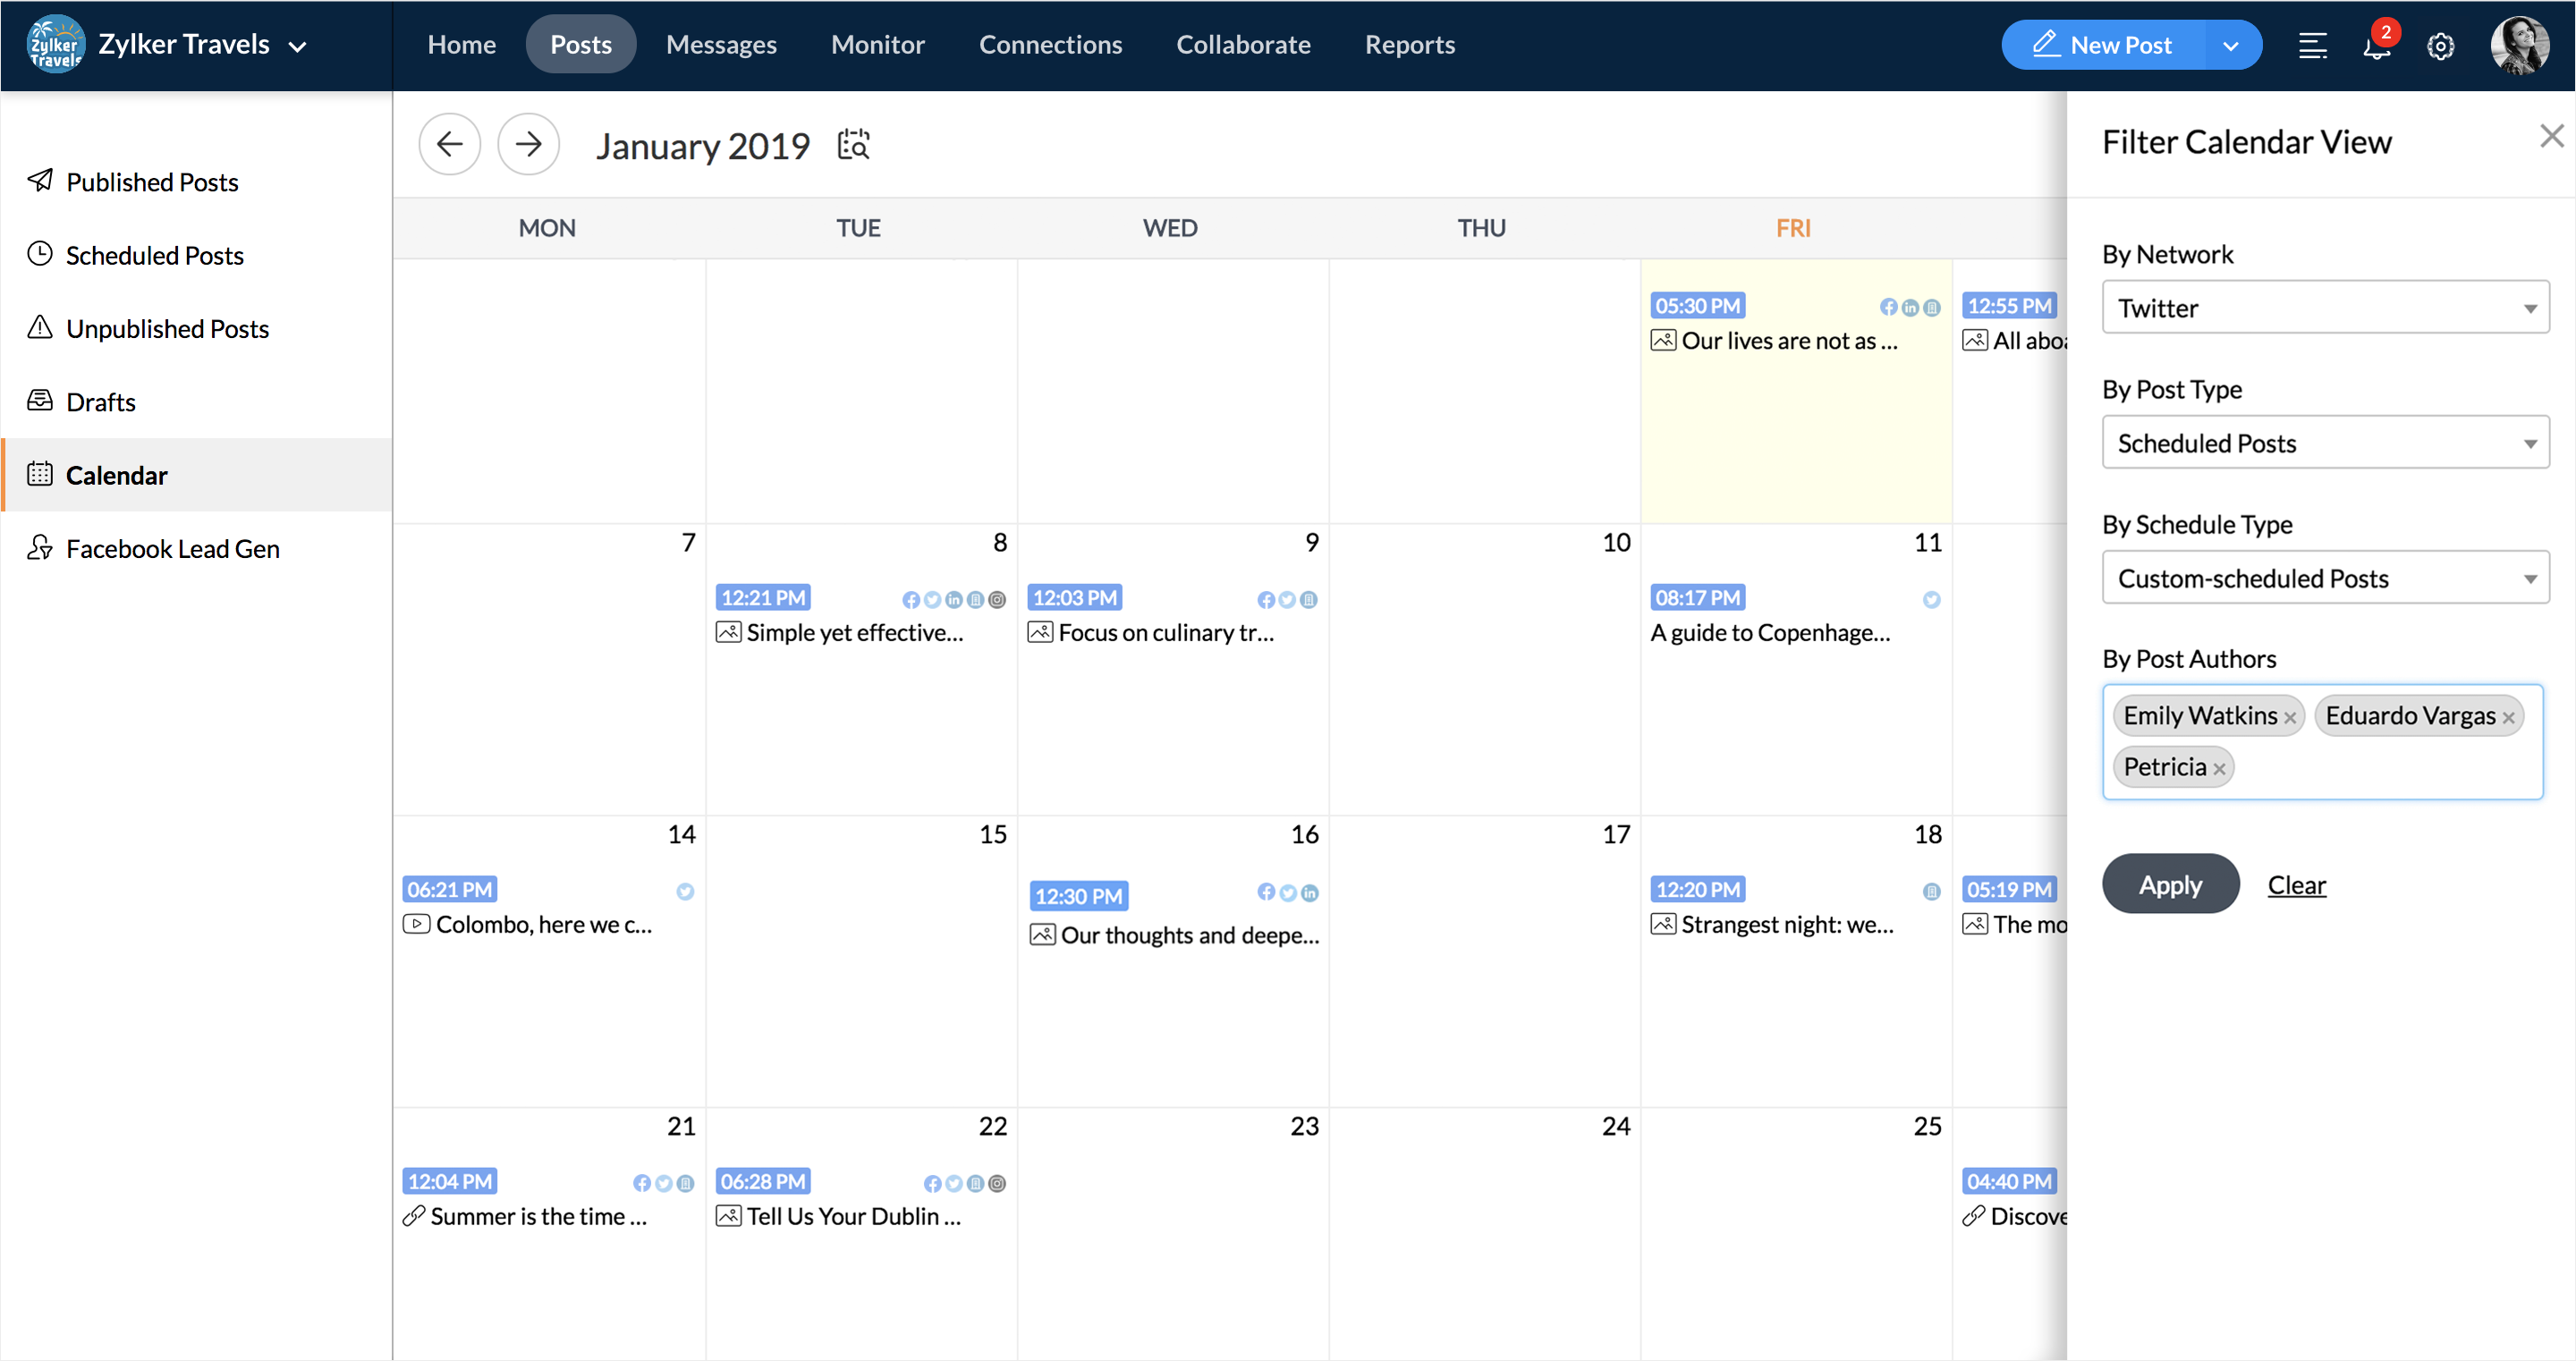Close the Filter Calendar View panel
Image resolution: width=2576 pixels, height=1361 pixels.
click(x=2551, y=137)
